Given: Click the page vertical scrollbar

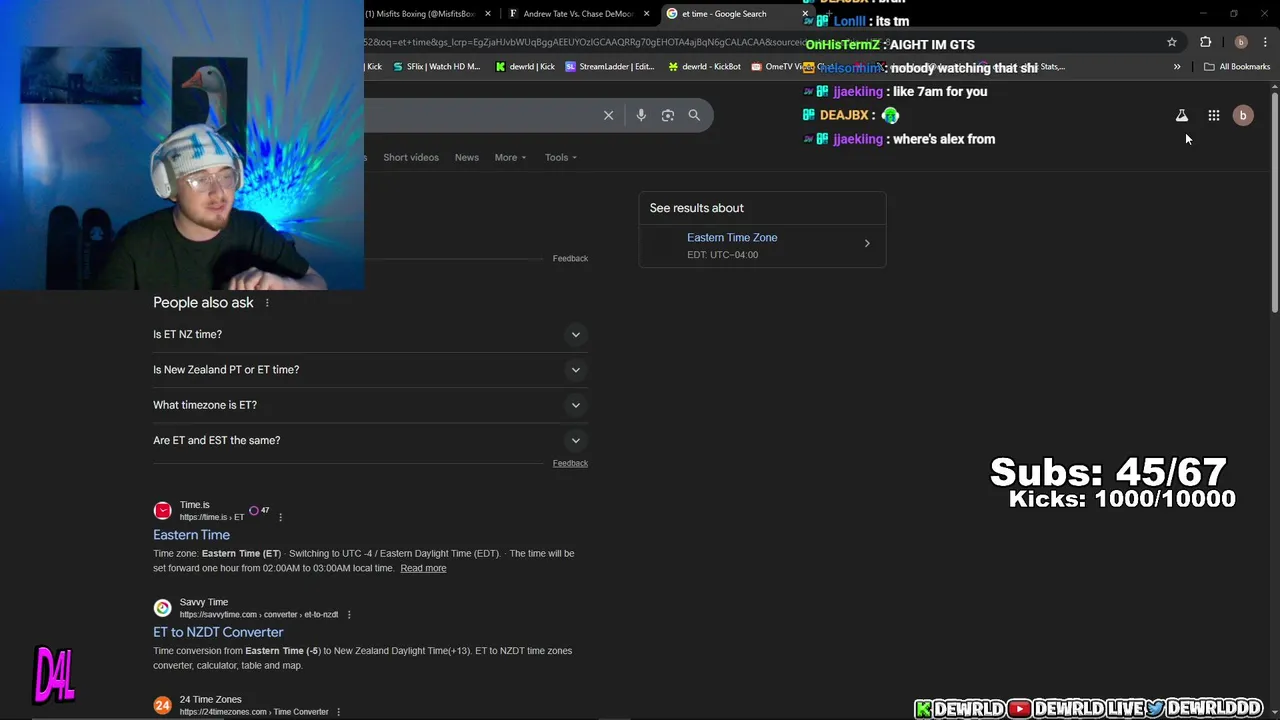Looking at the screenshot, I should [x=1275, y=205].
